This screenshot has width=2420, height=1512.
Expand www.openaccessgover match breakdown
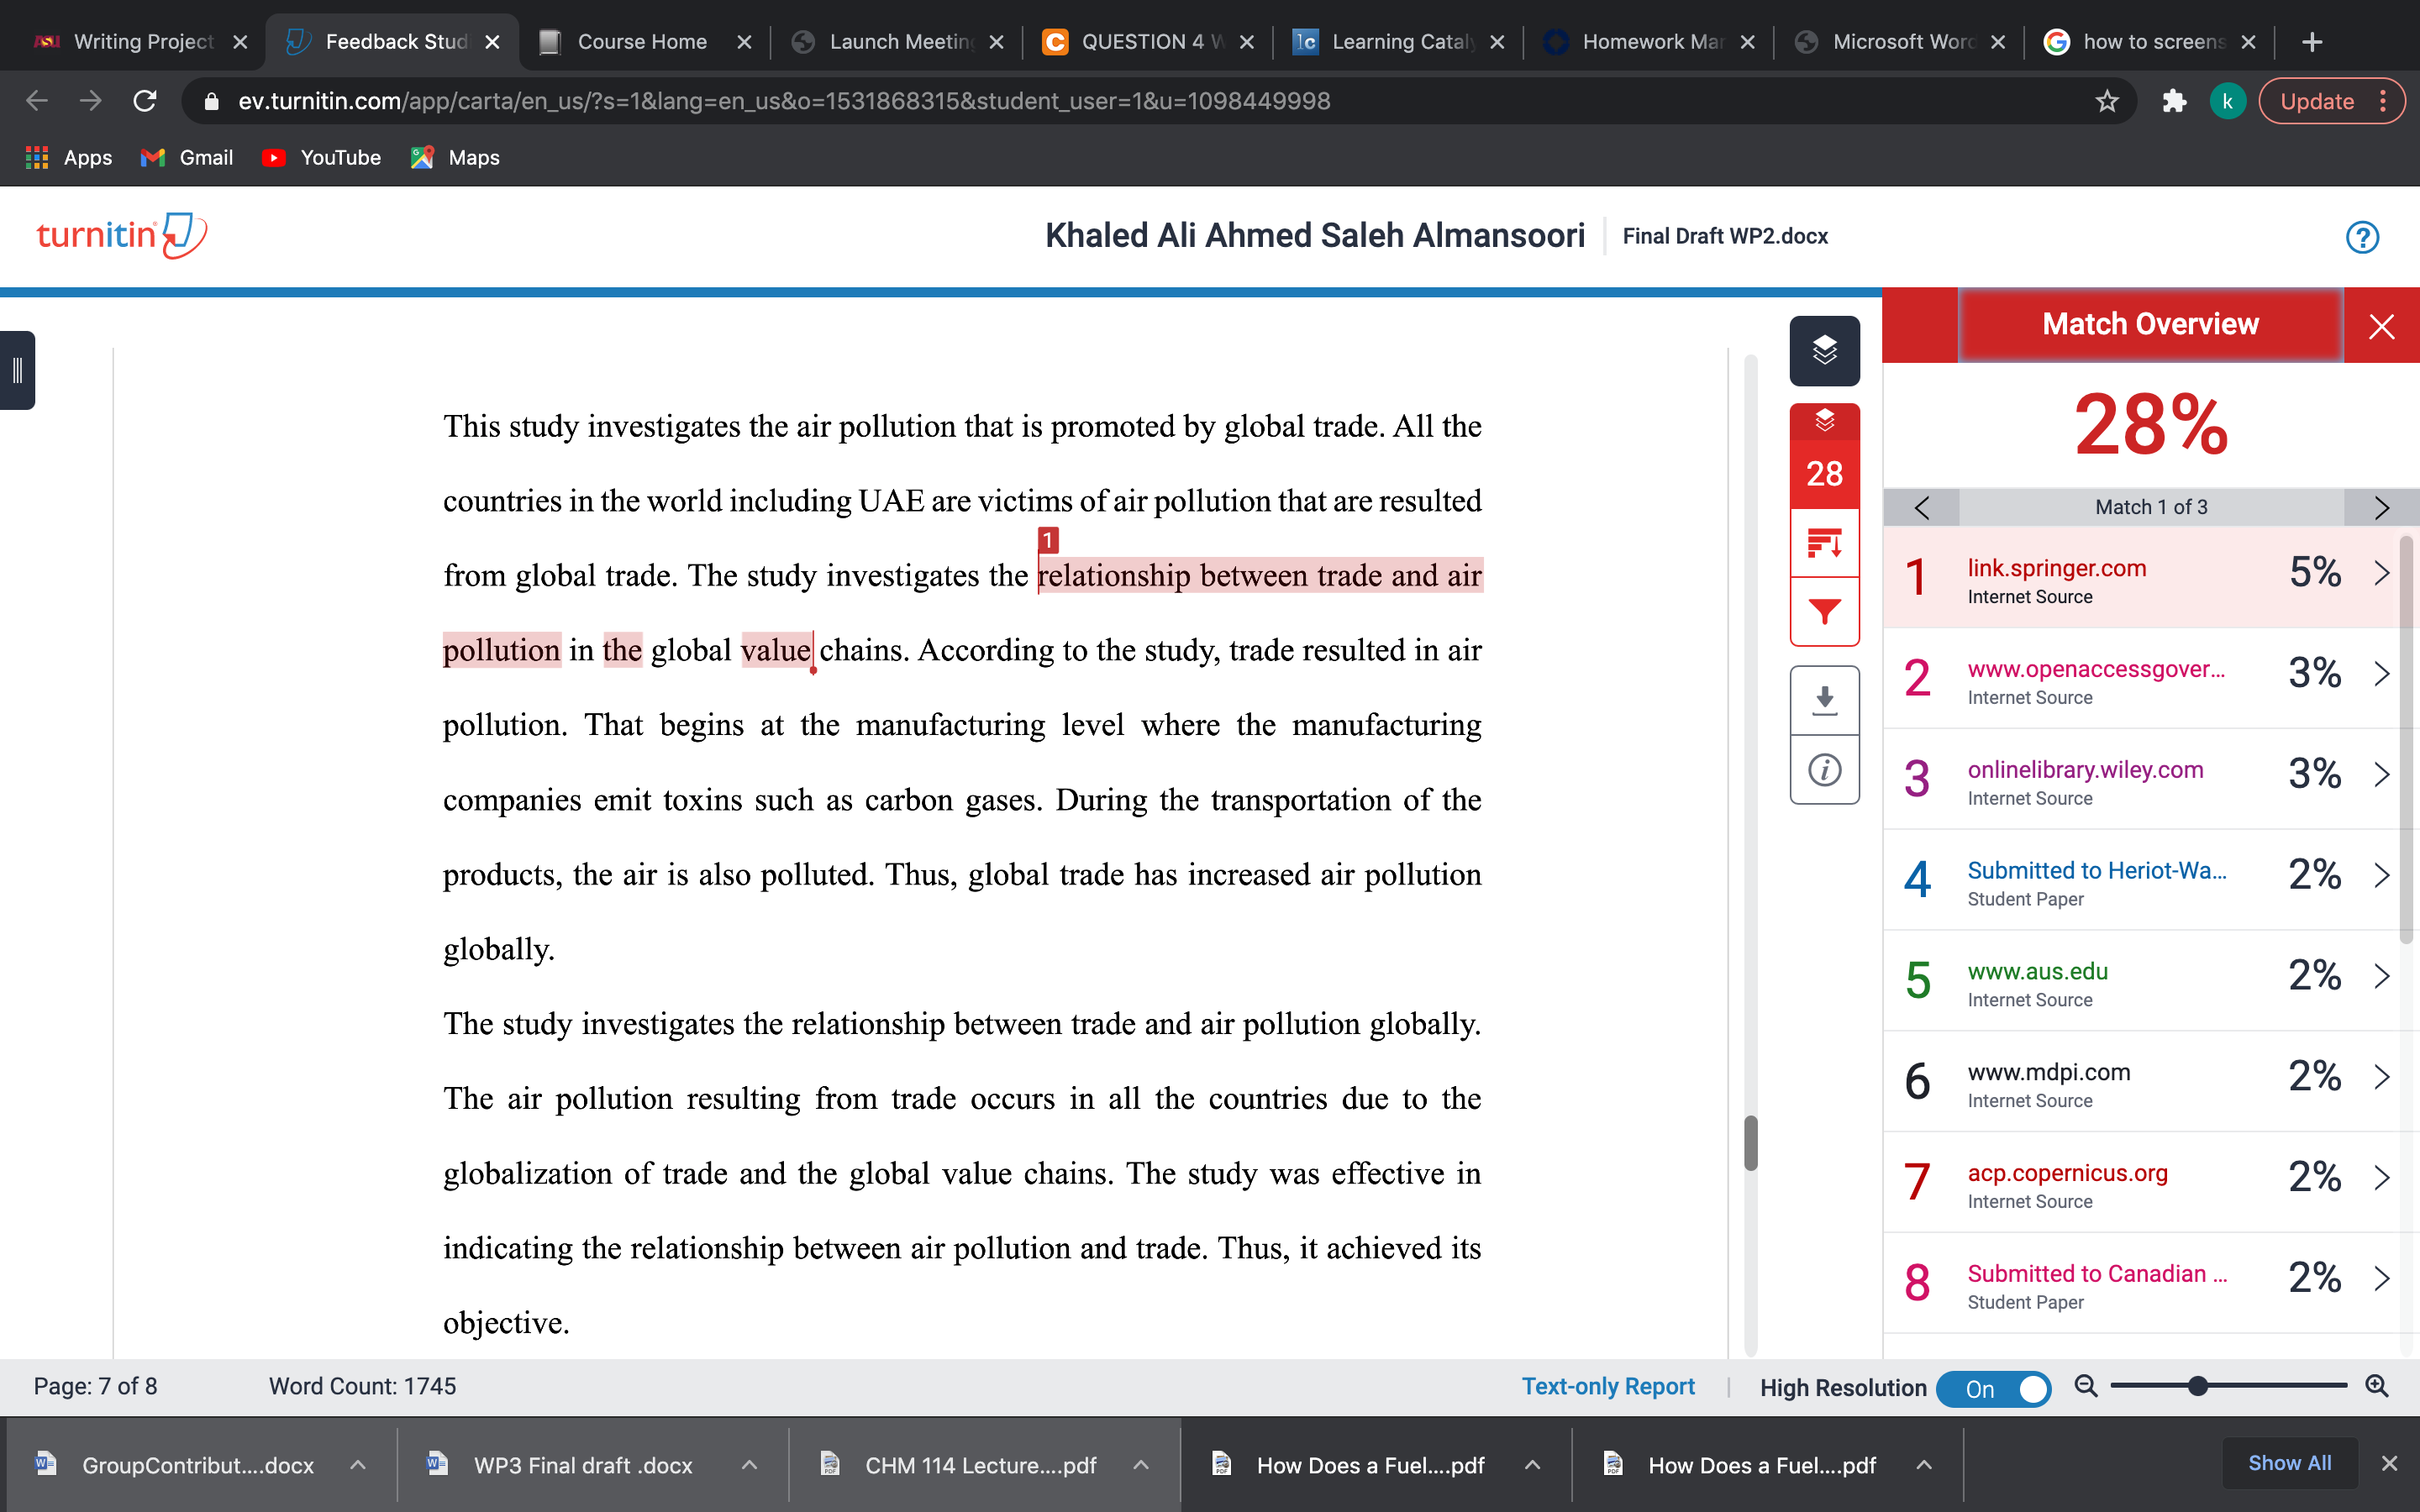coord(2381,674)
